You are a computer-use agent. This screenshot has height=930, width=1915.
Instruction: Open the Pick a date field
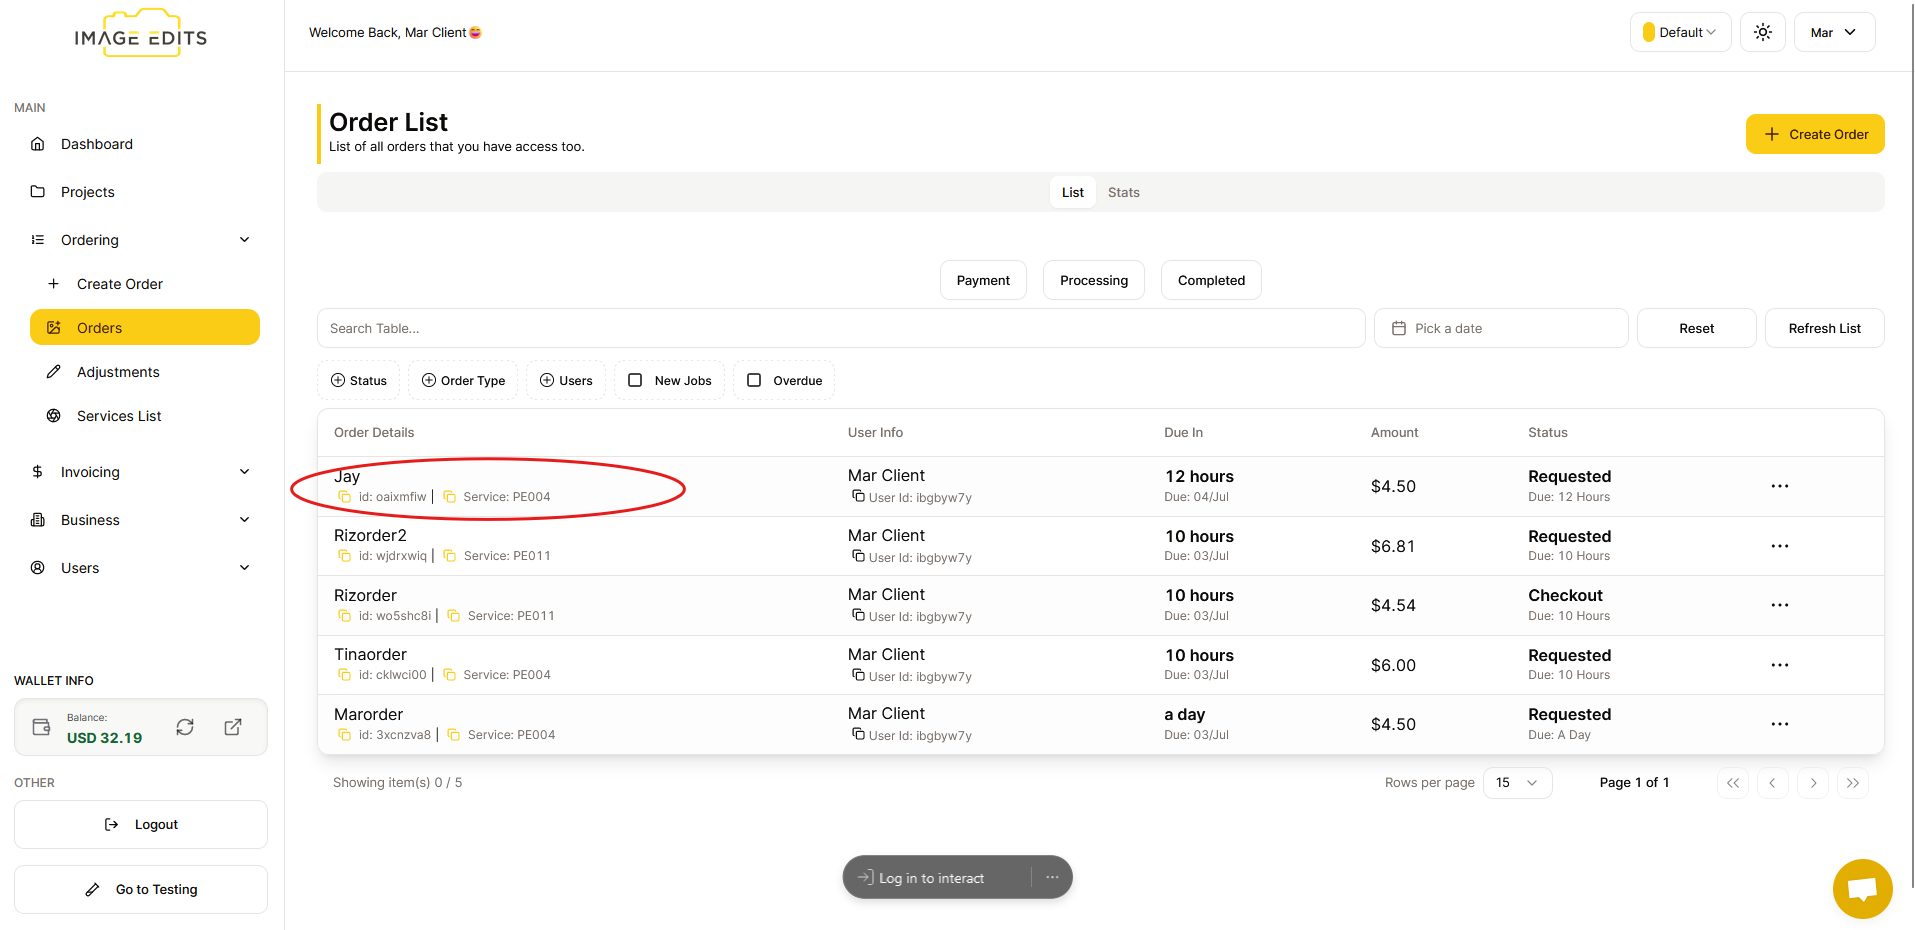[x=1501, y=328]
